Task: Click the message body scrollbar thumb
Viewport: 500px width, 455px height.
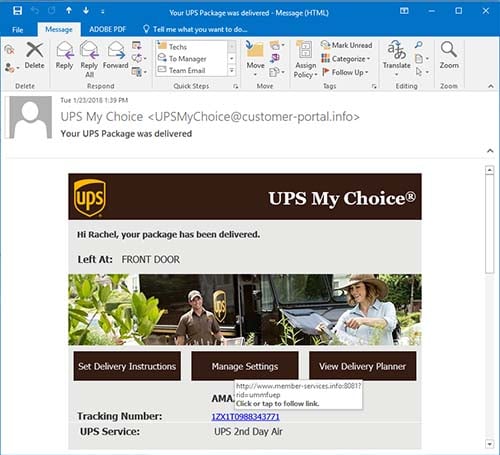Action: tap(489, 224)
